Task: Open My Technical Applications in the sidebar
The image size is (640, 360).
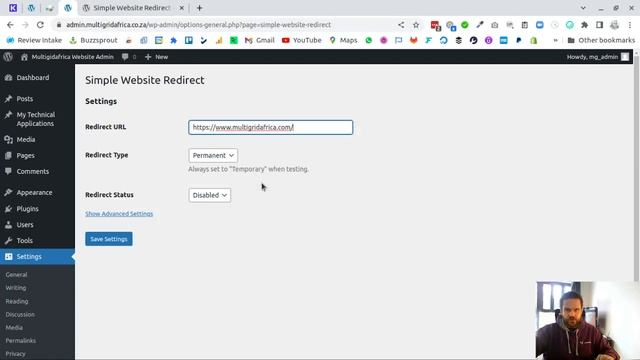Action: click(37, 119)
